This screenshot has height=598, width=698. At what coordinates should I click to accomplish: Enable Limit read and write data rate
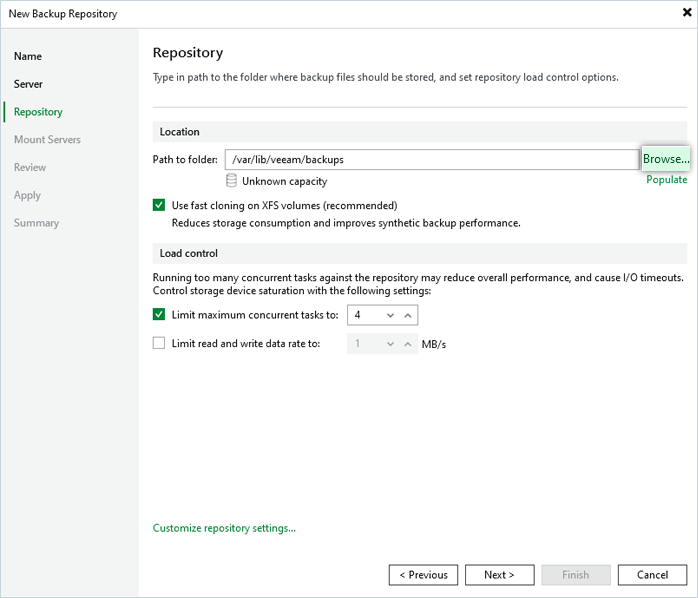tap(159, 344)
